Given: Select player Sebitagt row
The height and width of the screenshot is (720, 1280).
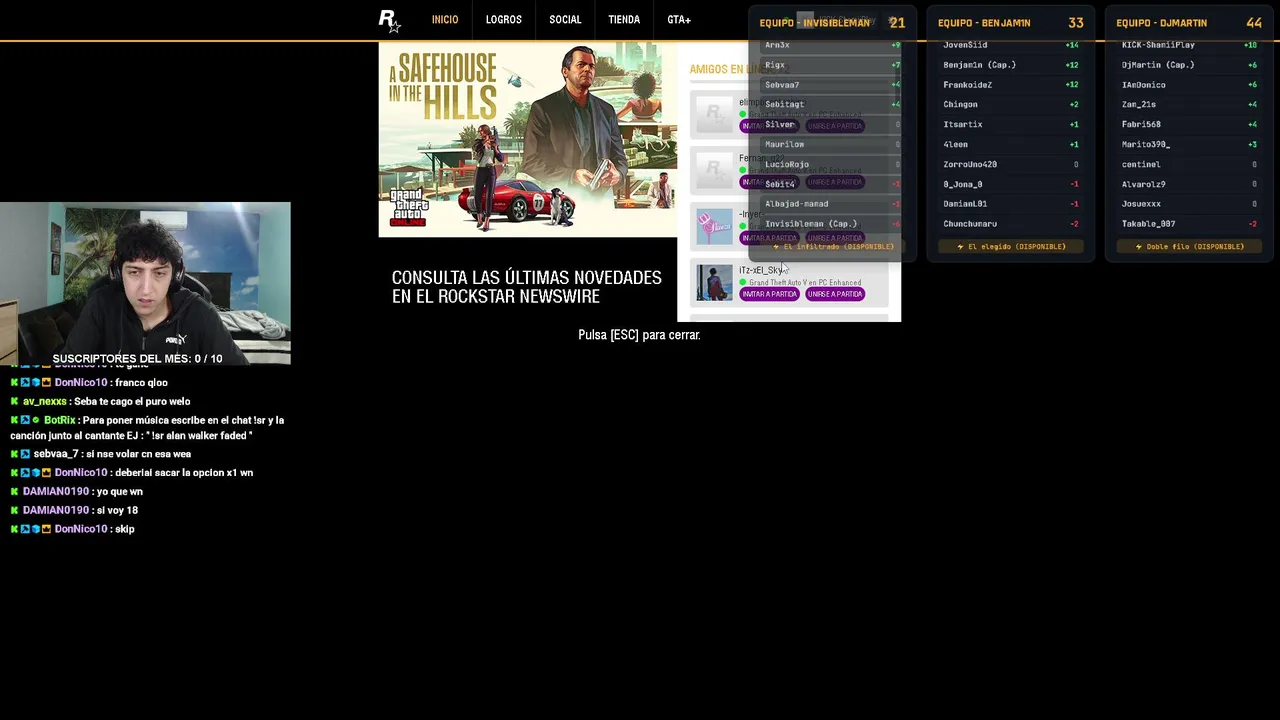Looking at the screenshot, I should (x=832, y=105).
